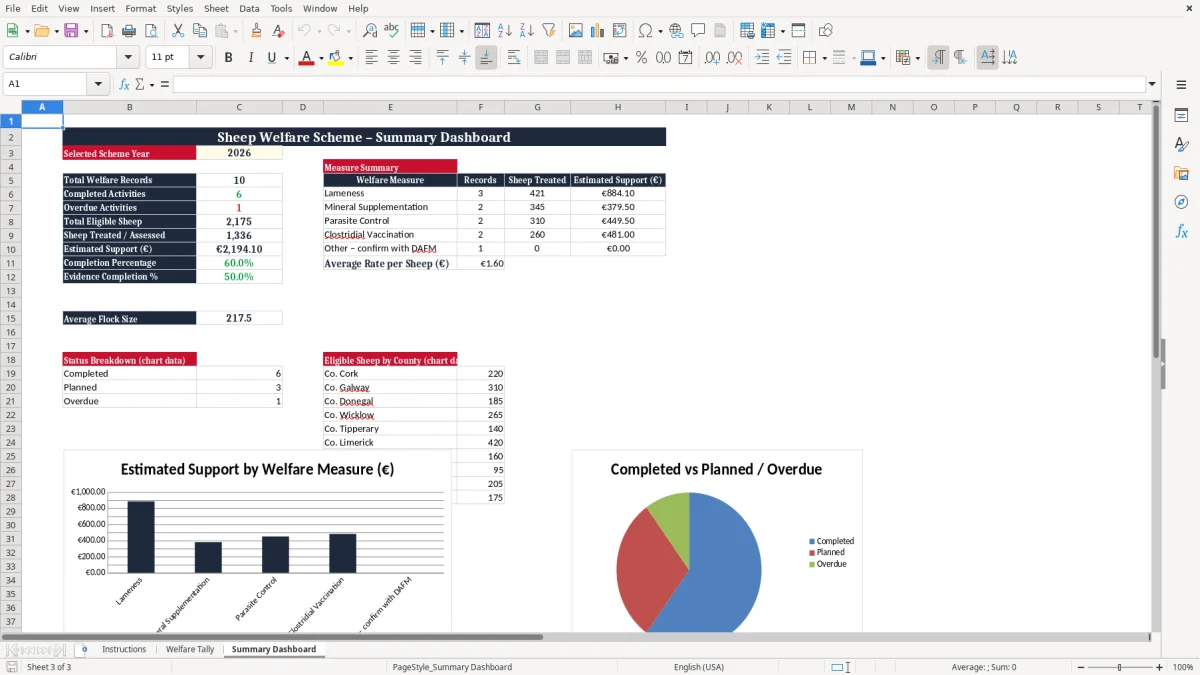
Task: Switch to the Instructions sheet tab
Action: click(124, 649)
